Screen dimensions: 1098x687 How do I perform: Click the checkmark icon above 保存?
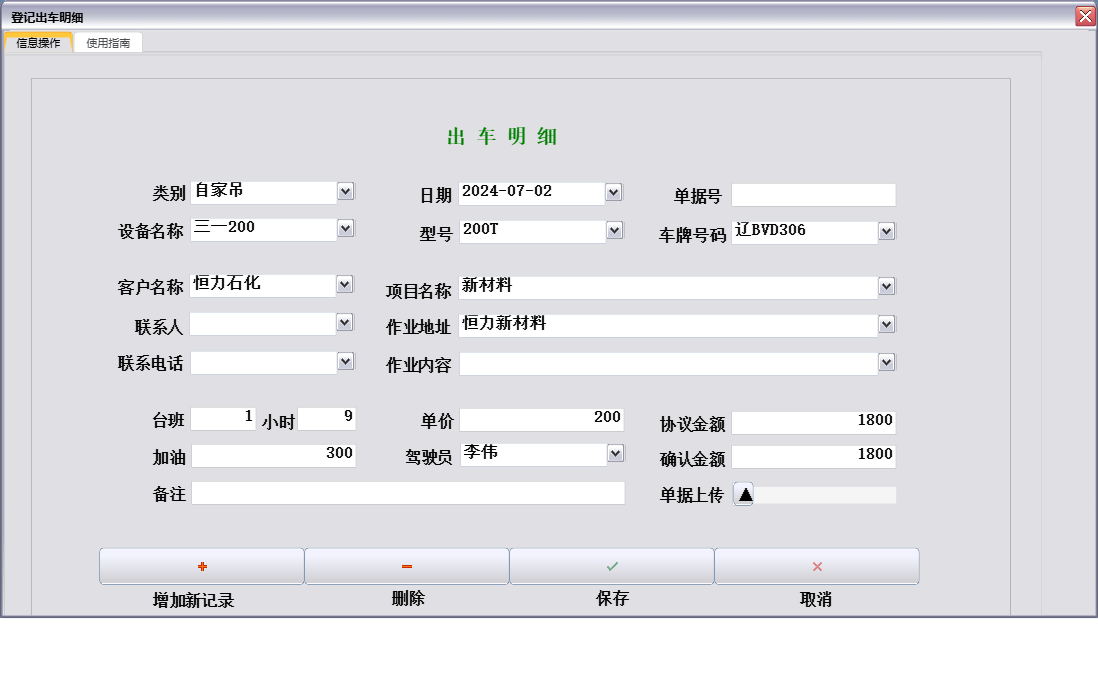pos(611,566)
